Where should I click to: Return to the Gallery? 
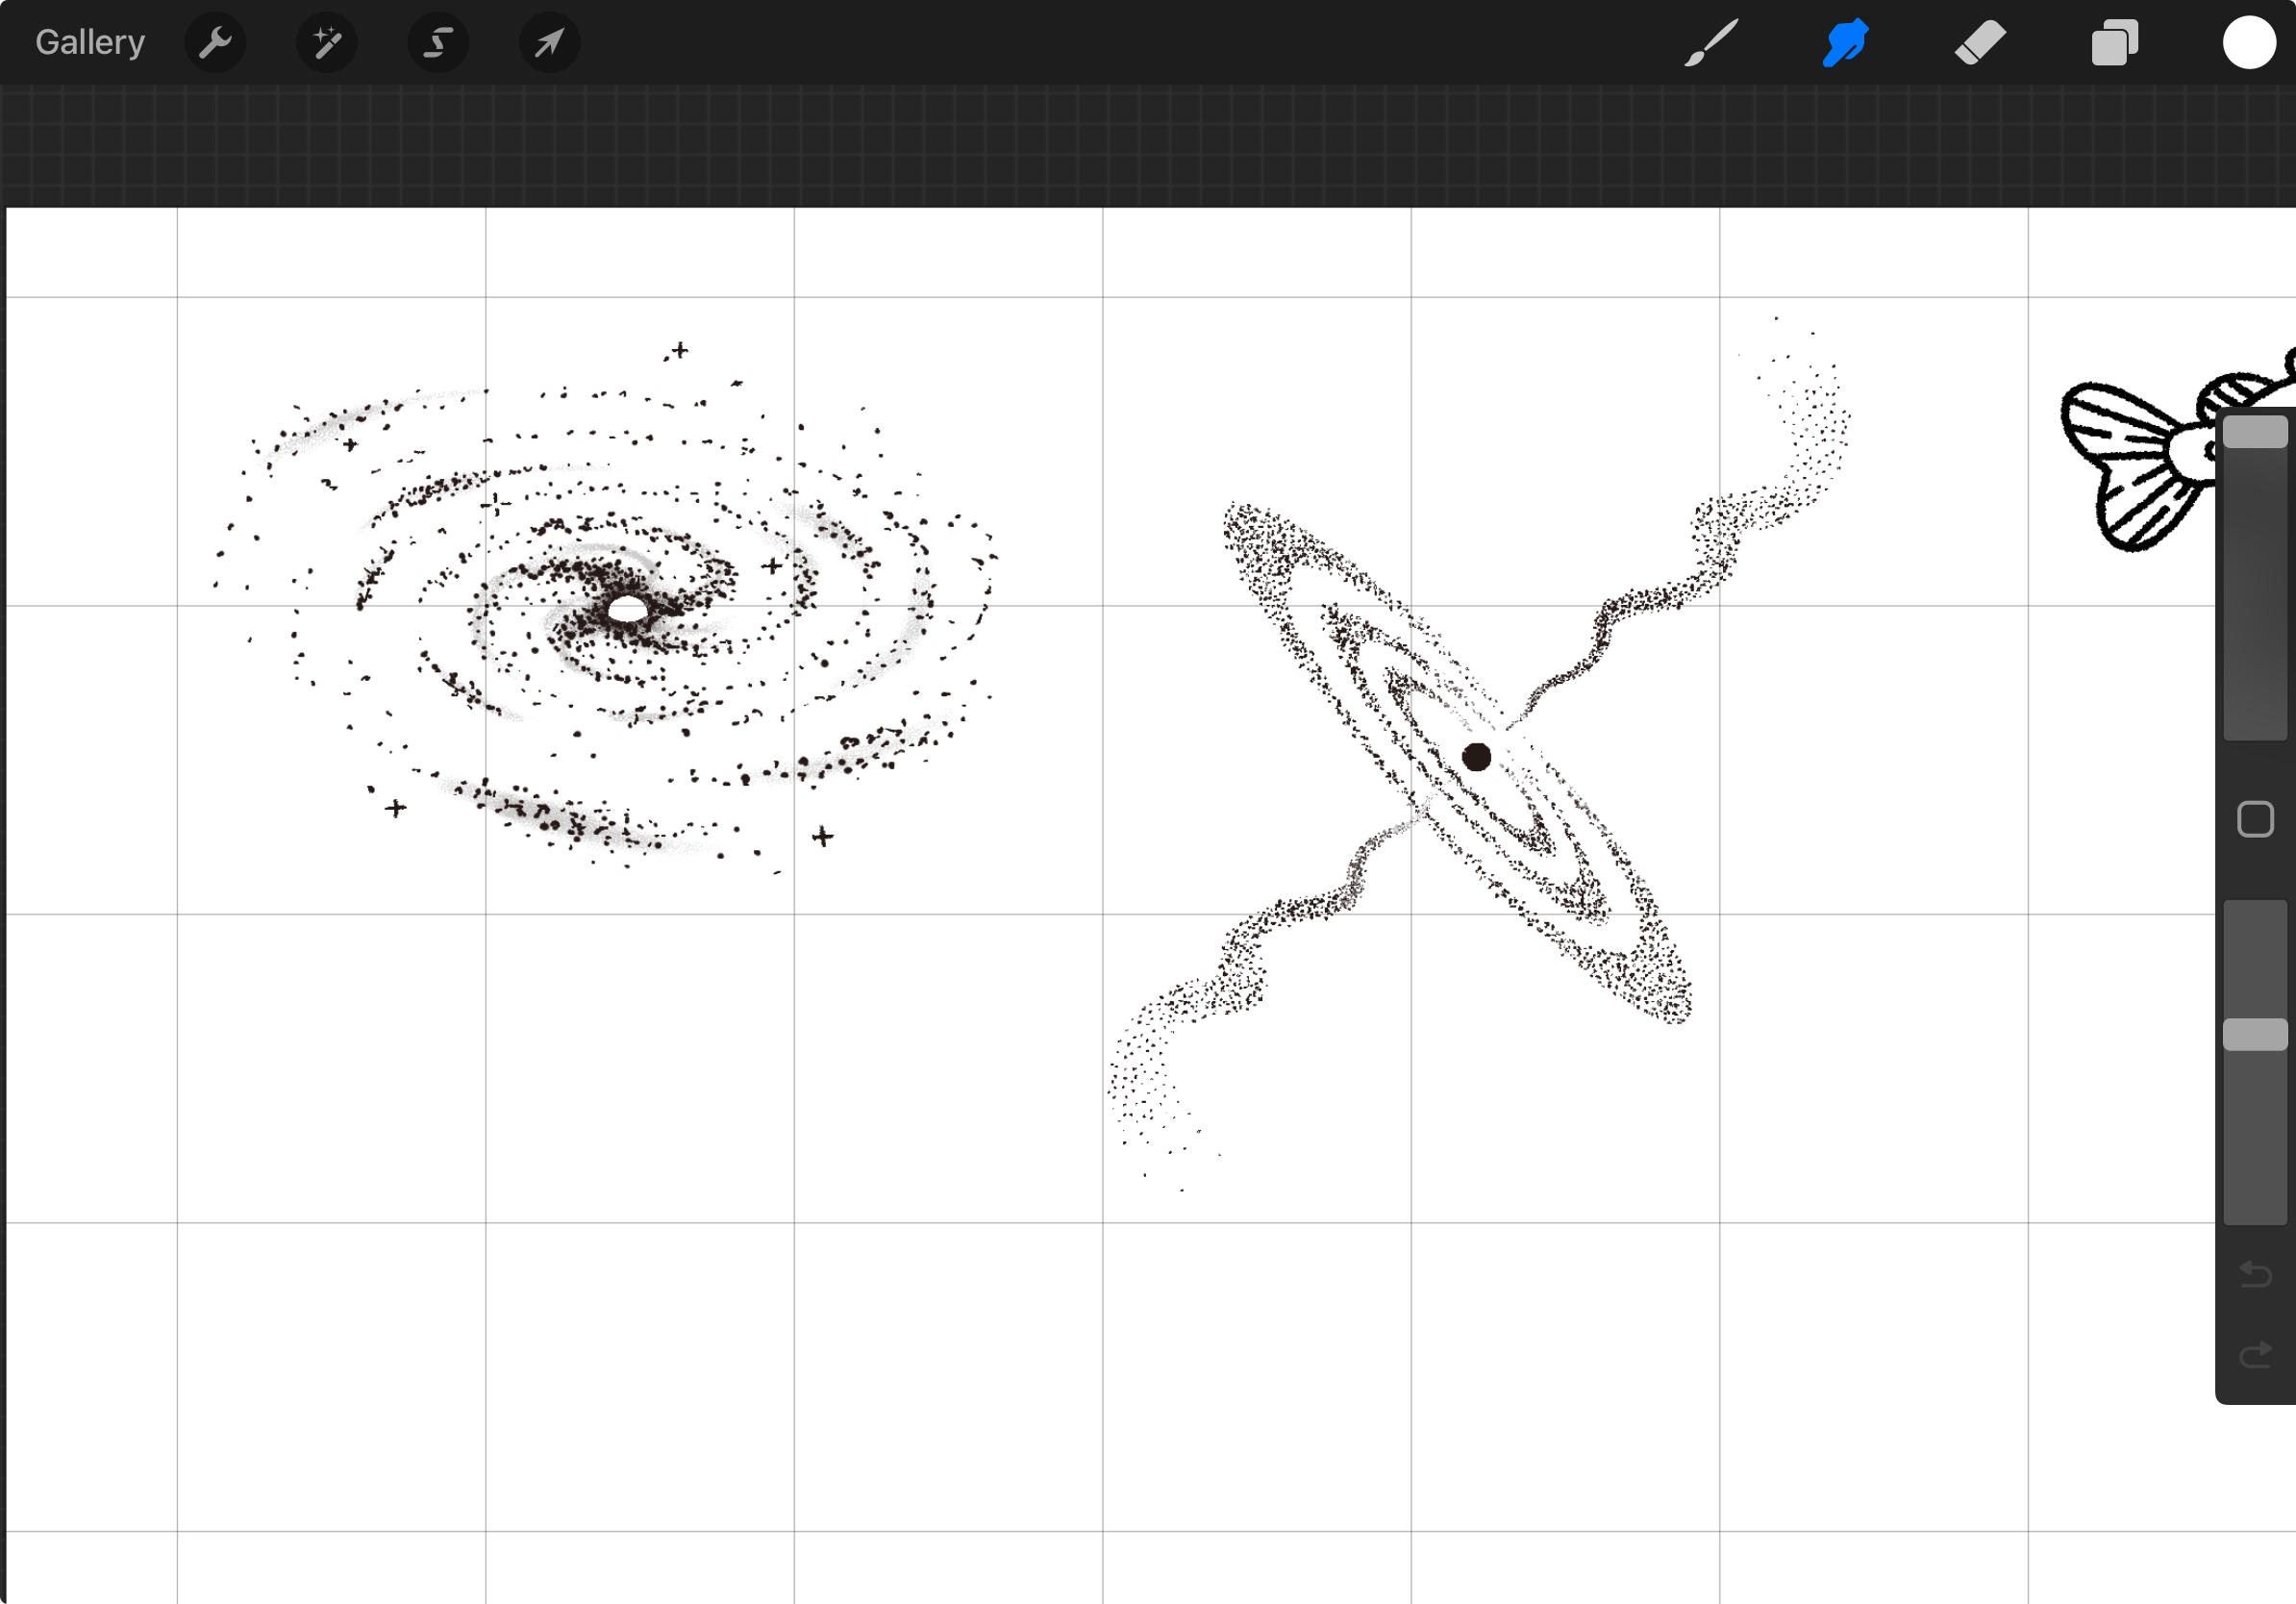pyautogui.click(x=90, y=42)
